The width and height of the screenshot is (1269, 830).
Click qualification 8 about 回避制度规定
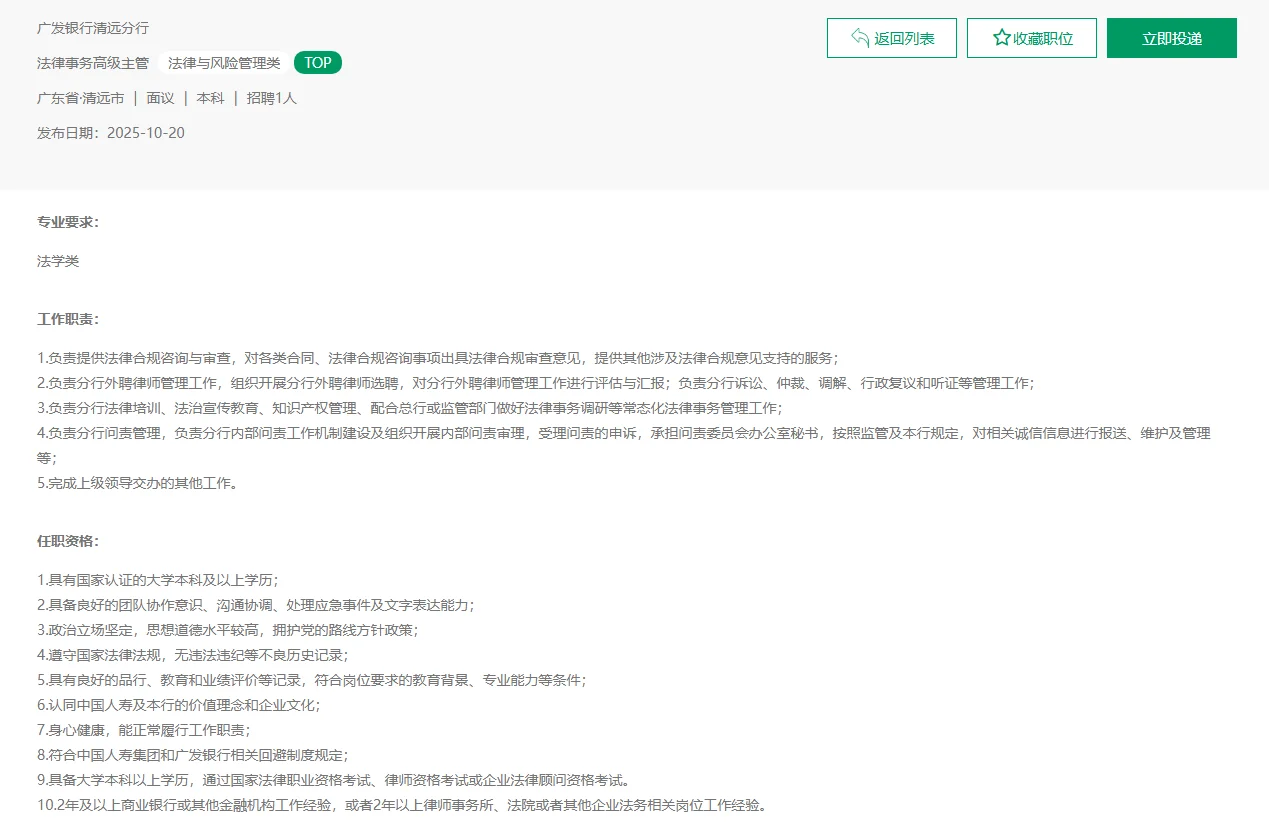[x=193, y=755]
